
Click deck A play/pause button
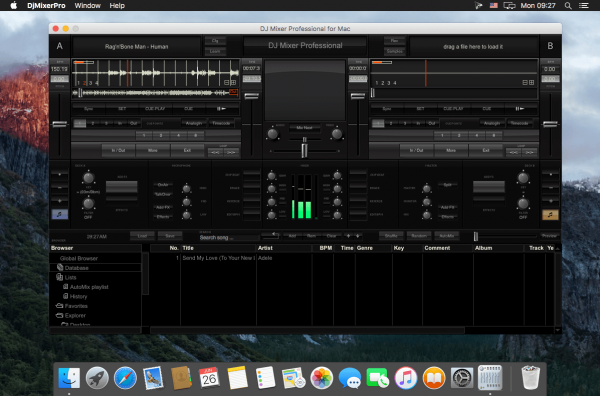point(222,109)
